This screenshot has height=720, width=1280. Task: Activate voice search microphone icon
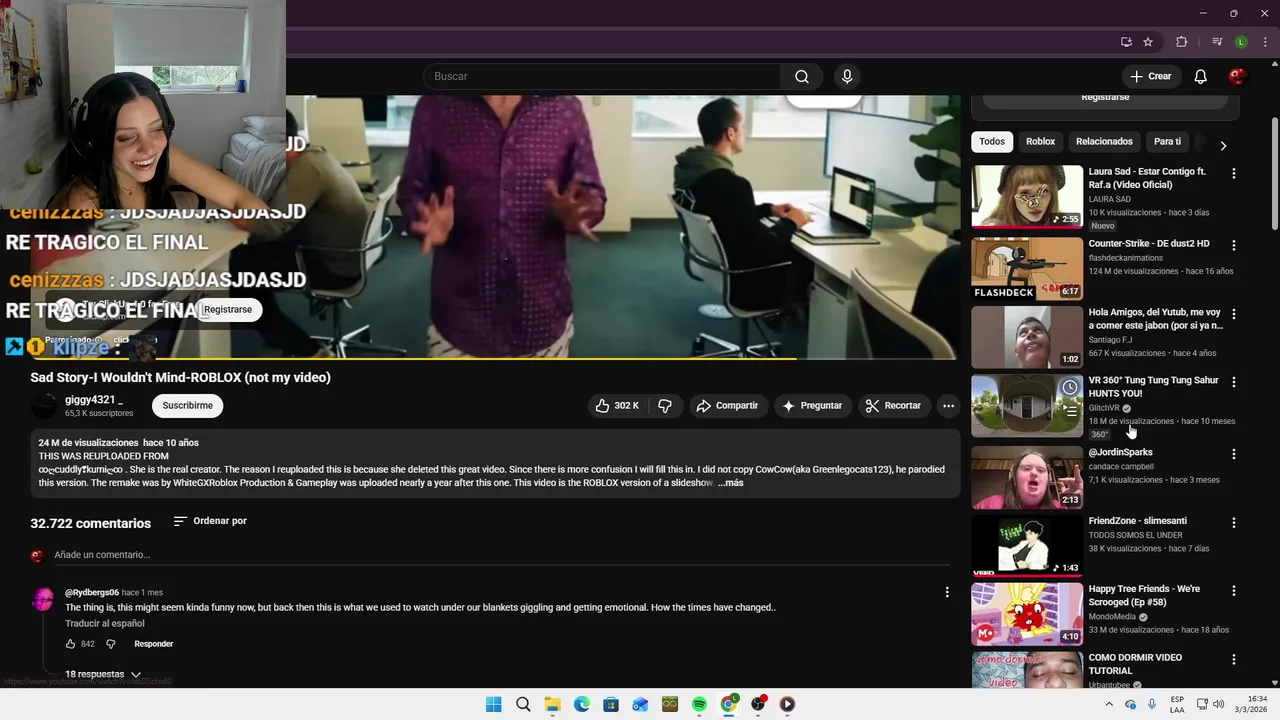[847, 77]
